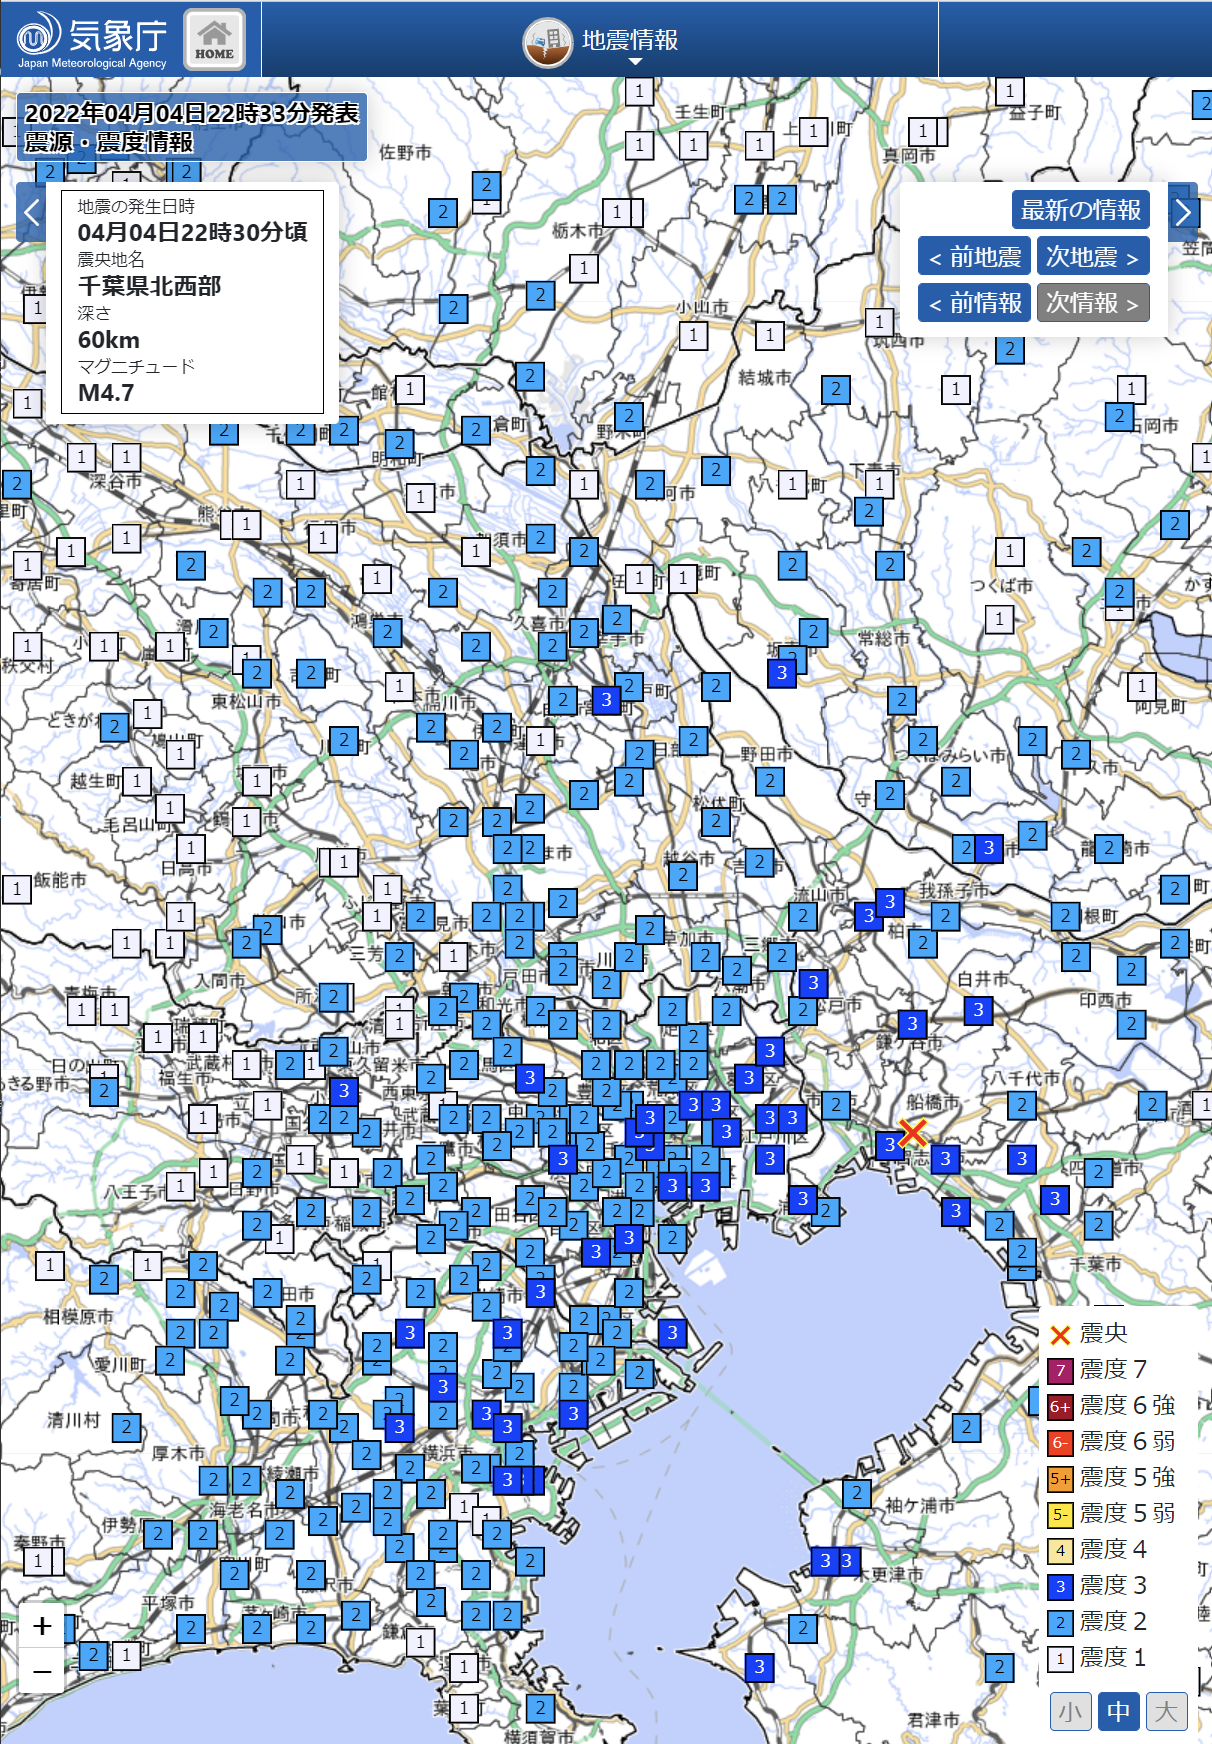Collapse the info panel with left chevron
Screen dimensions: 1212x1744
(31, 212)
